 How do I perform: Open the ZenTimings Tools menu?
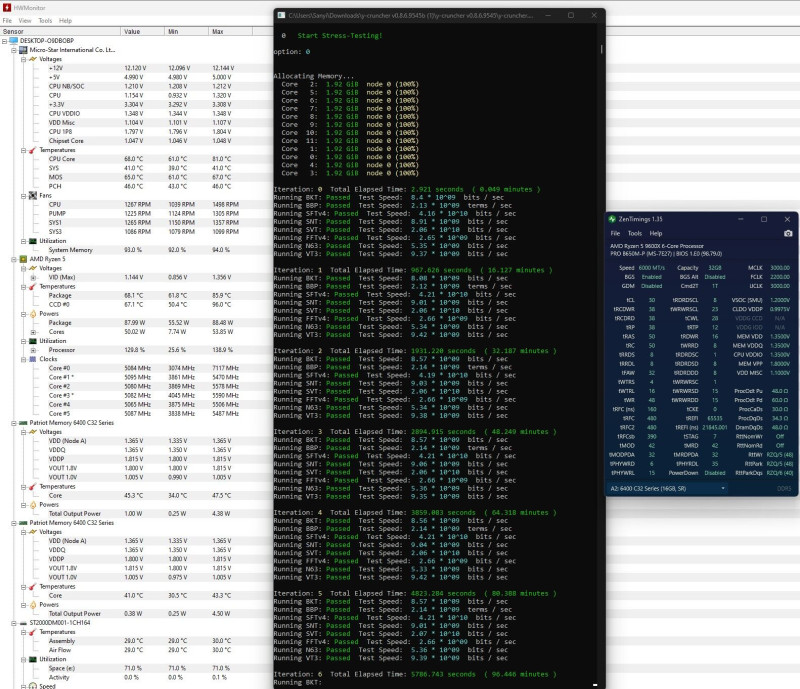(x=635, y=233)
